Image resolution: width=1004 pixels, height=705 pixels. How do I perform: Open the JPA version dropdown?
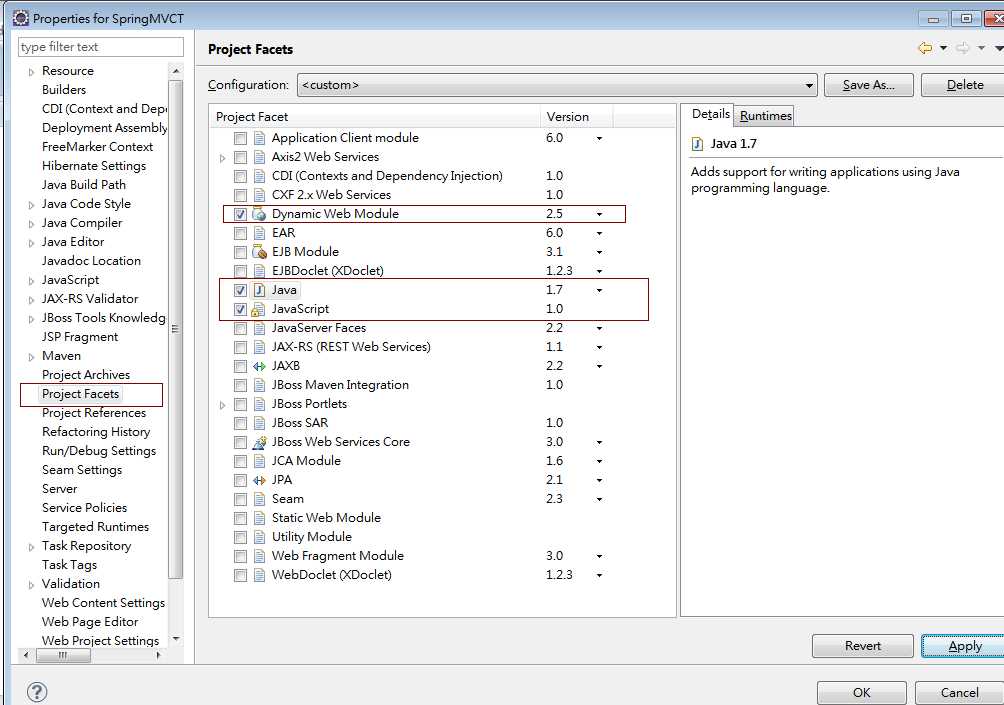coord(599,480)
